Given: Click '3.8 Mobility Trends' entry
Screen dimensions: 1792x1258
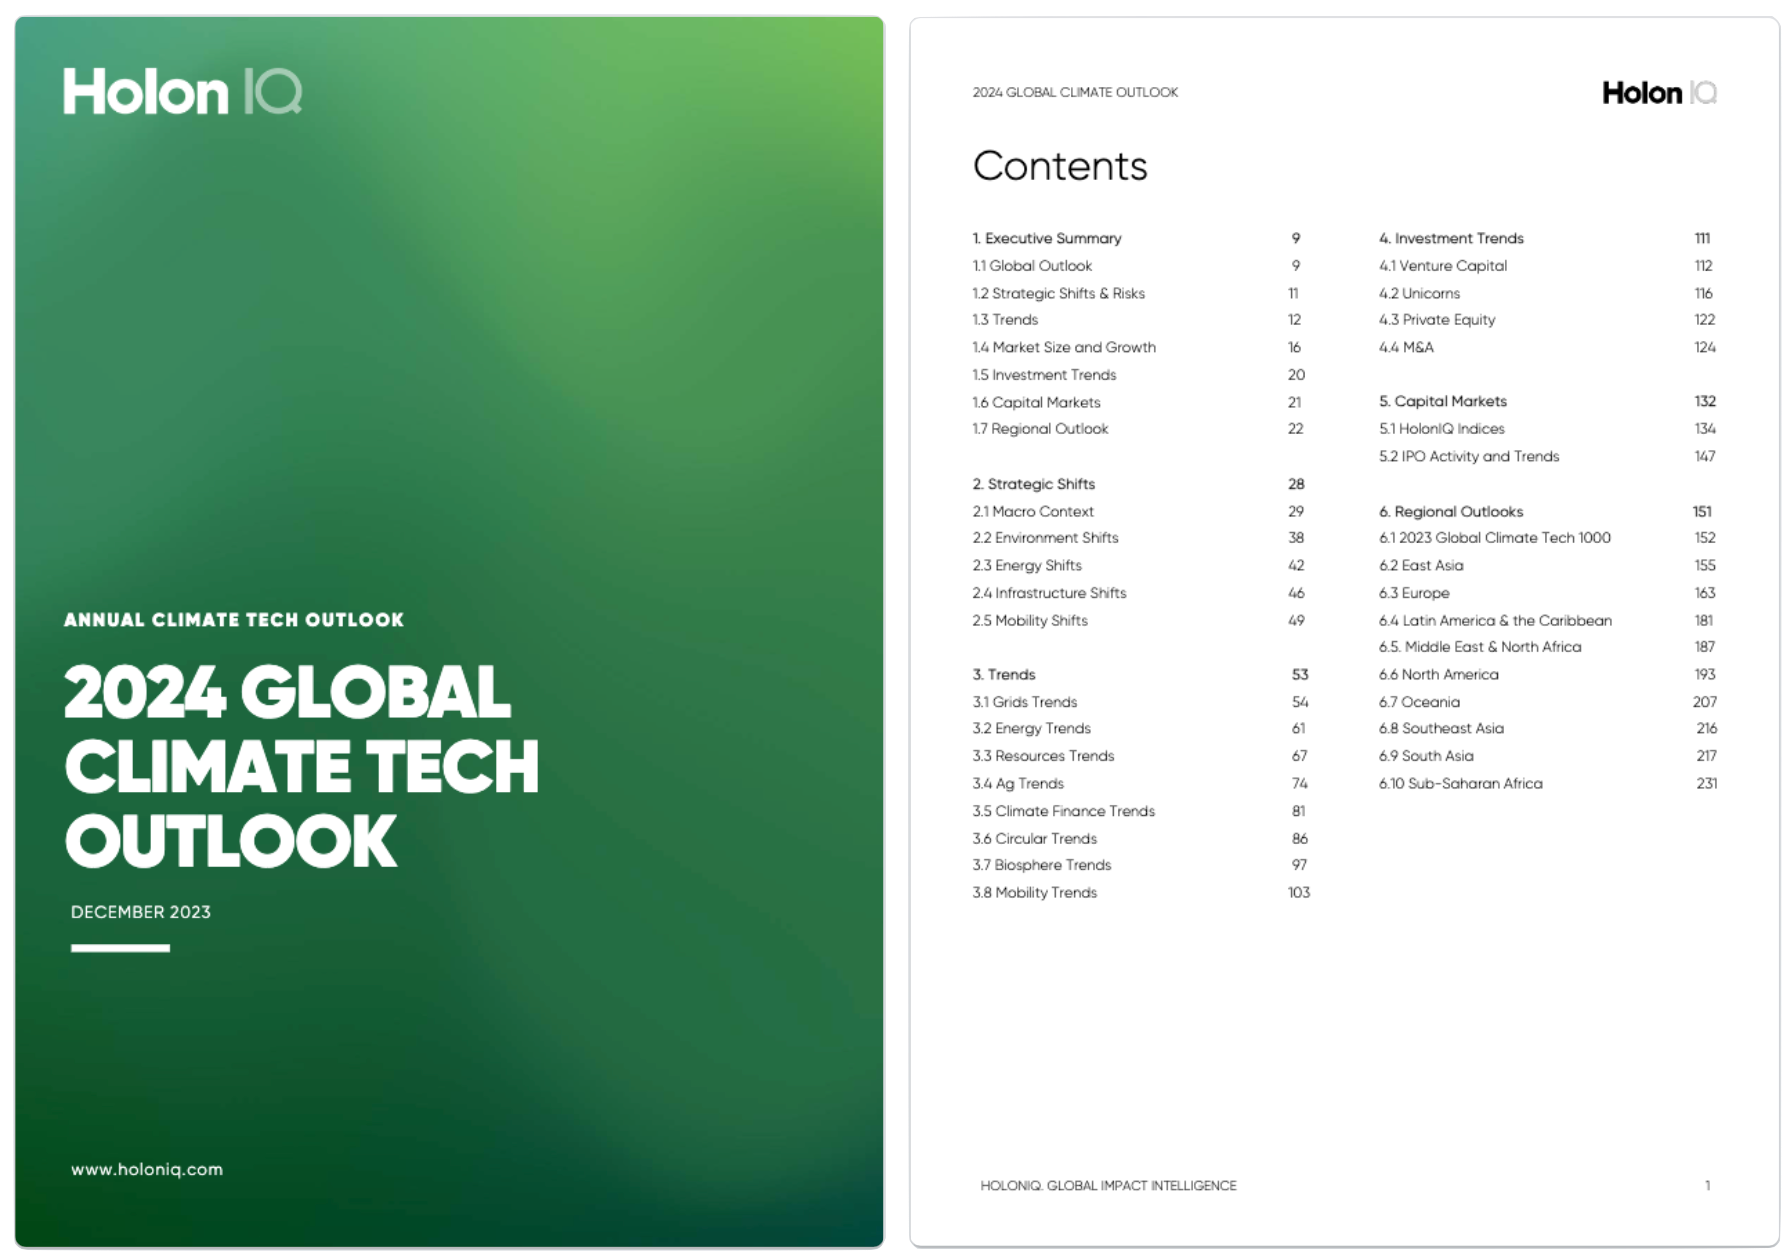Looking at the screenshot, I should point(1035,893).
